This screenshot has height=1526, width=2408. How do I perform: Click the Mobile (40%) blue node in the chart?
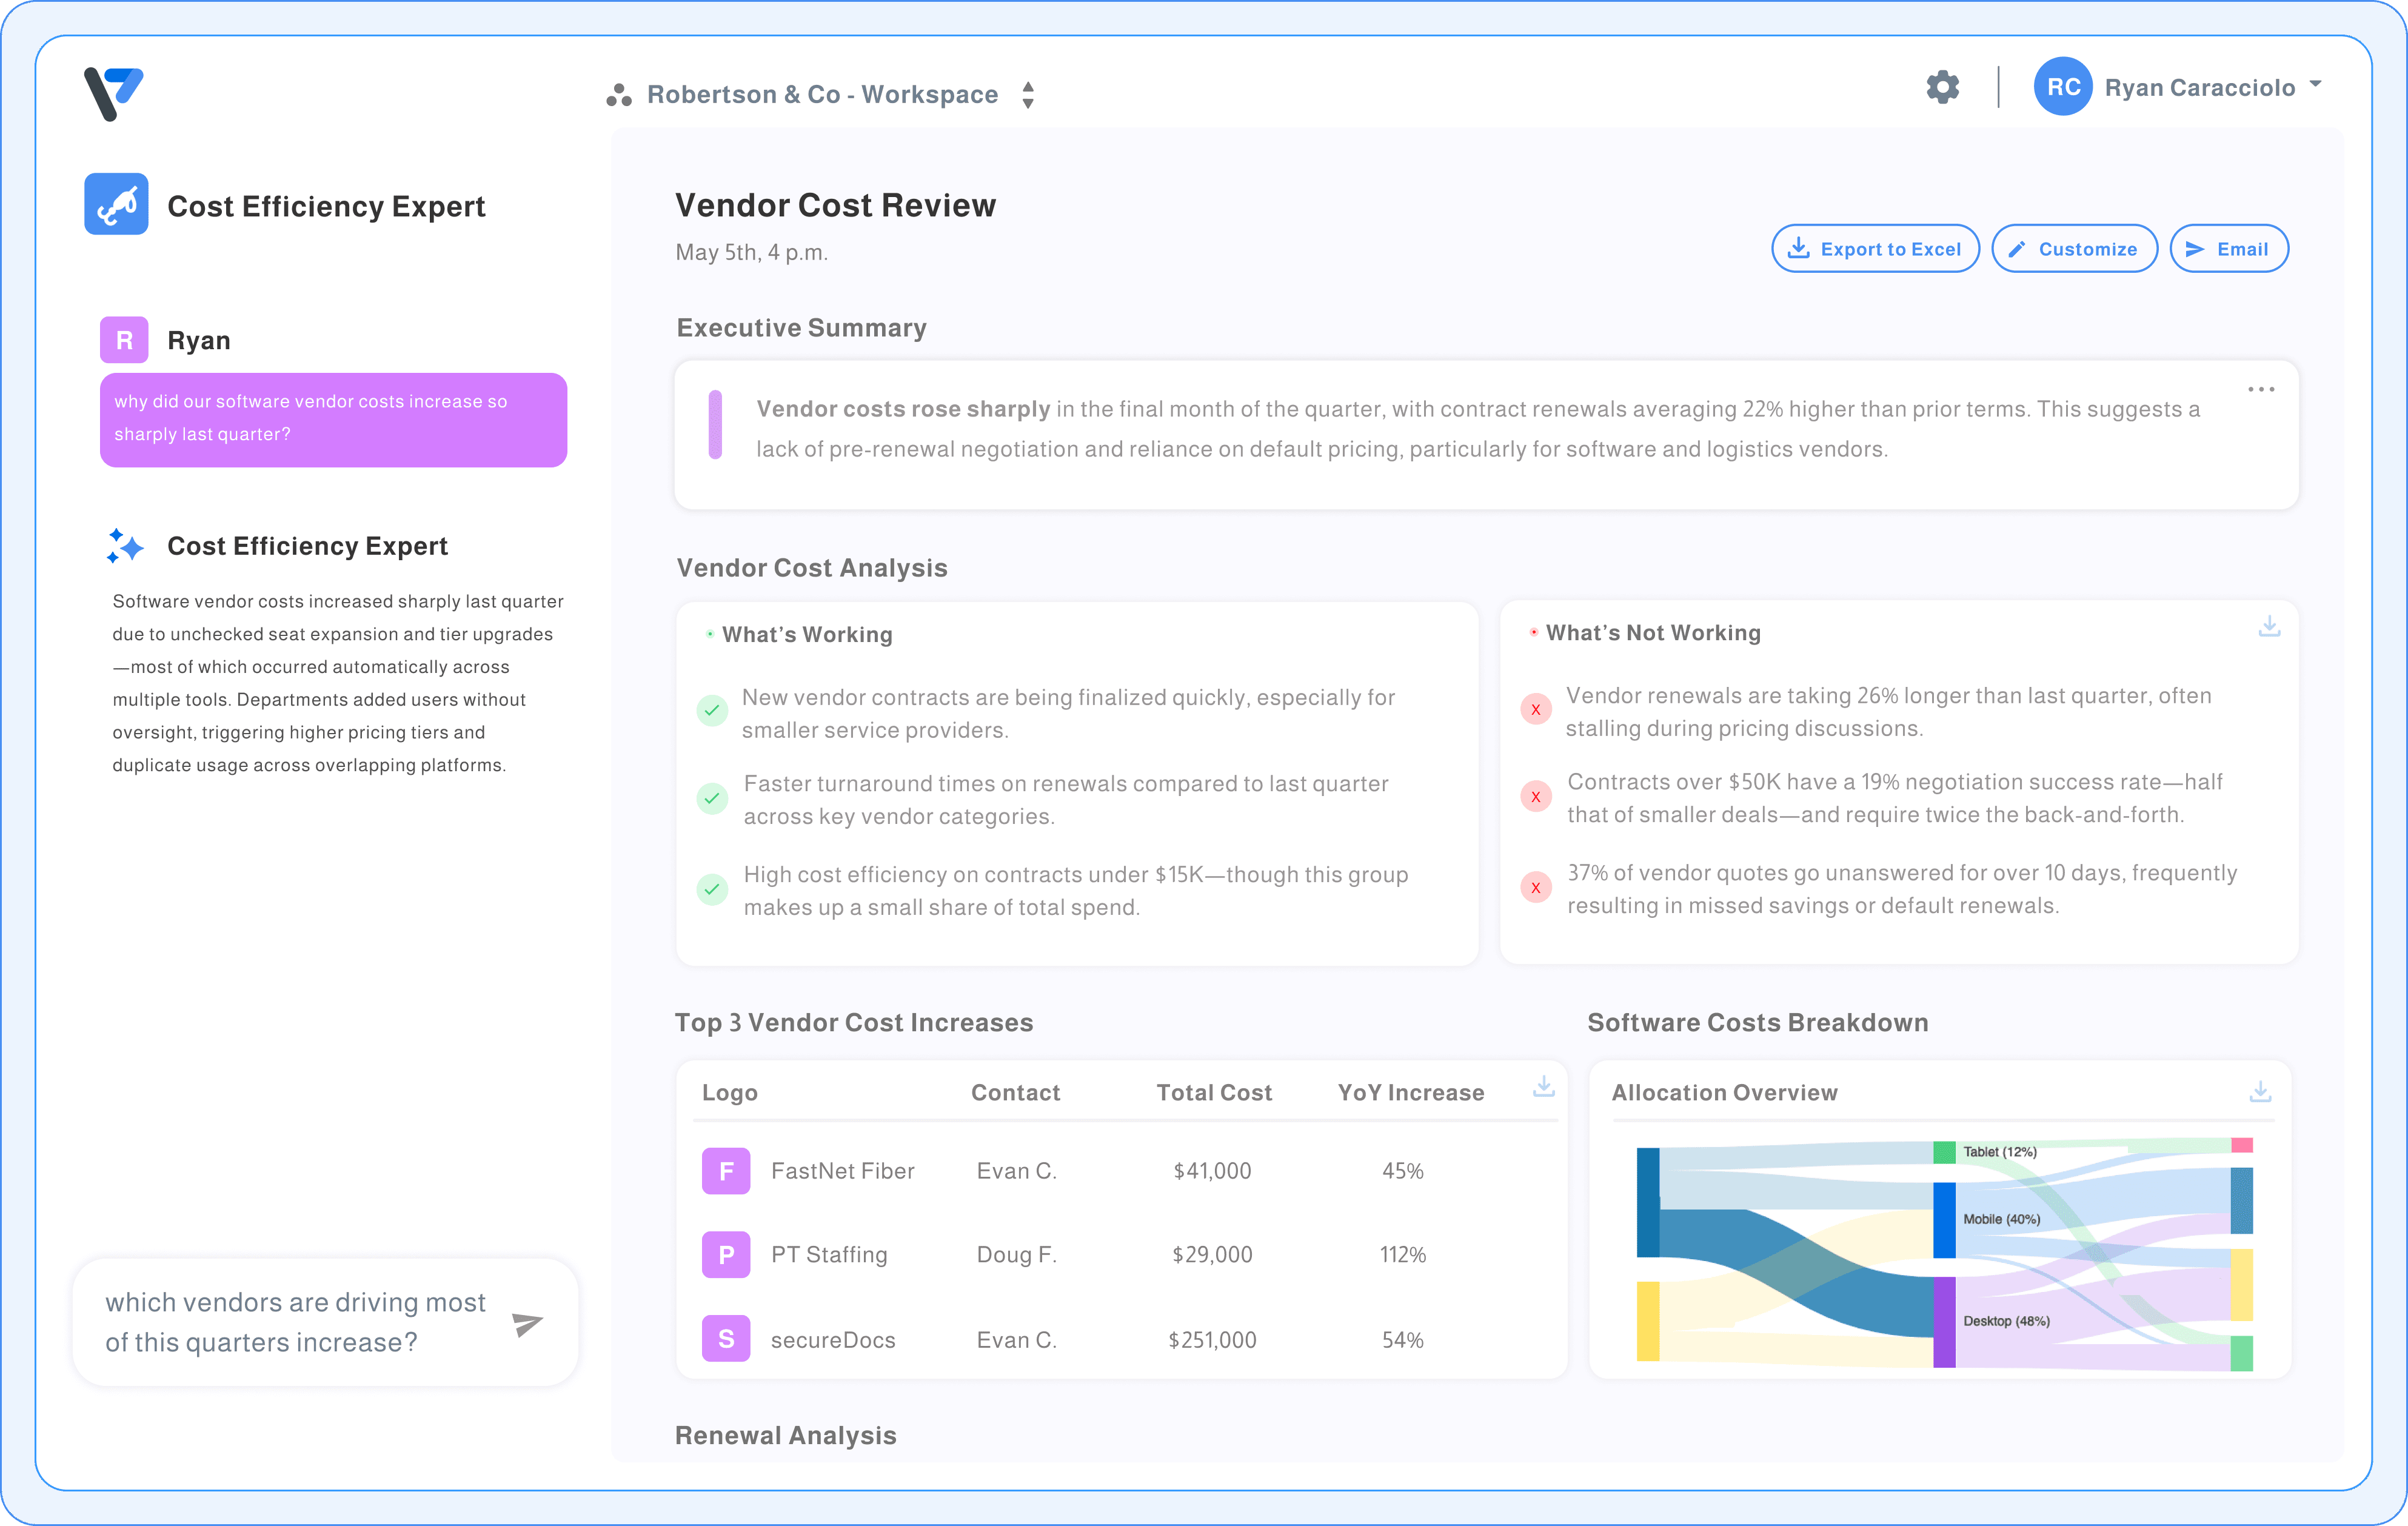point(1943,1220)
